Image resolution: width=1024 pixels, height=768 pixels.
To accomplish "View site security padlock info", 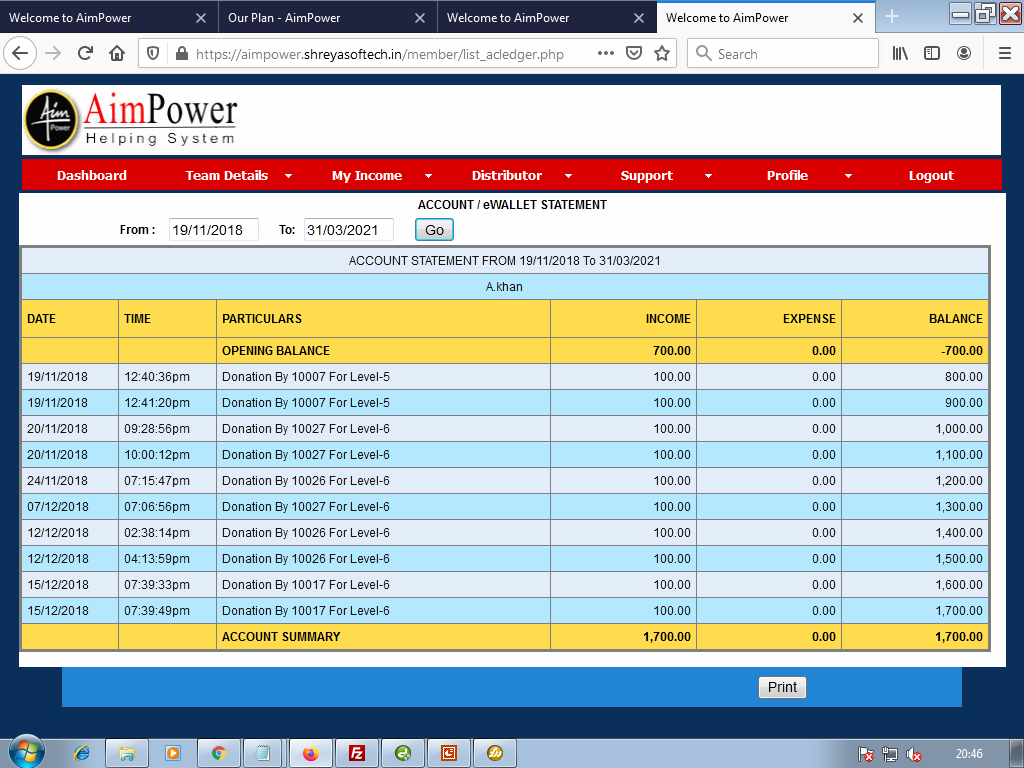I will (182, 54).
